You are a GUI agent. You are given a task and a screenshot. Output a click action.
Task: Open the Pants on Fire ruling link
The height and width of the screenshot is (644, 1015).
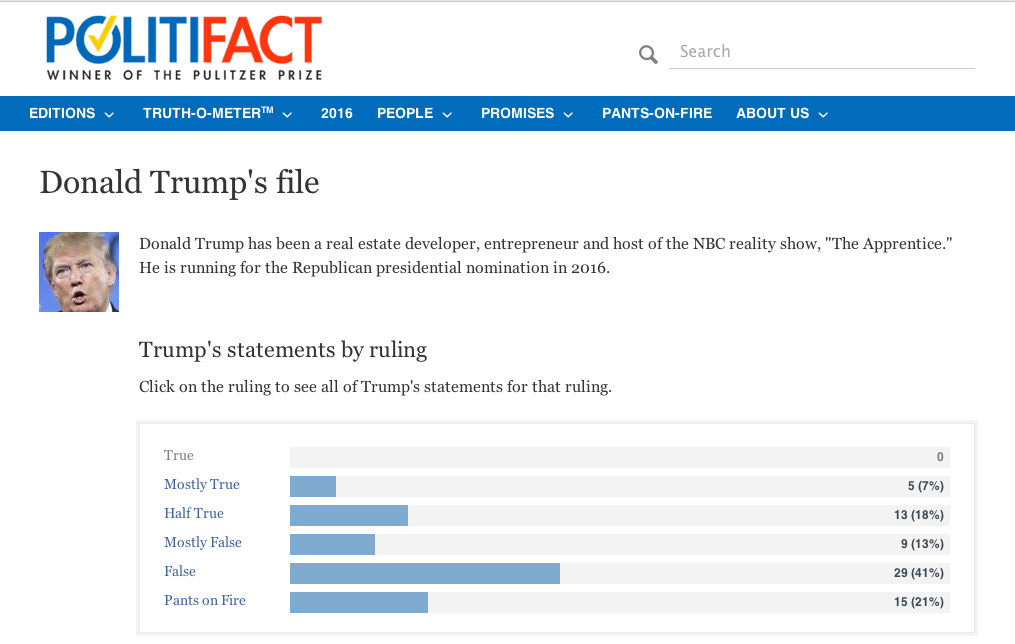pos(205,601)
